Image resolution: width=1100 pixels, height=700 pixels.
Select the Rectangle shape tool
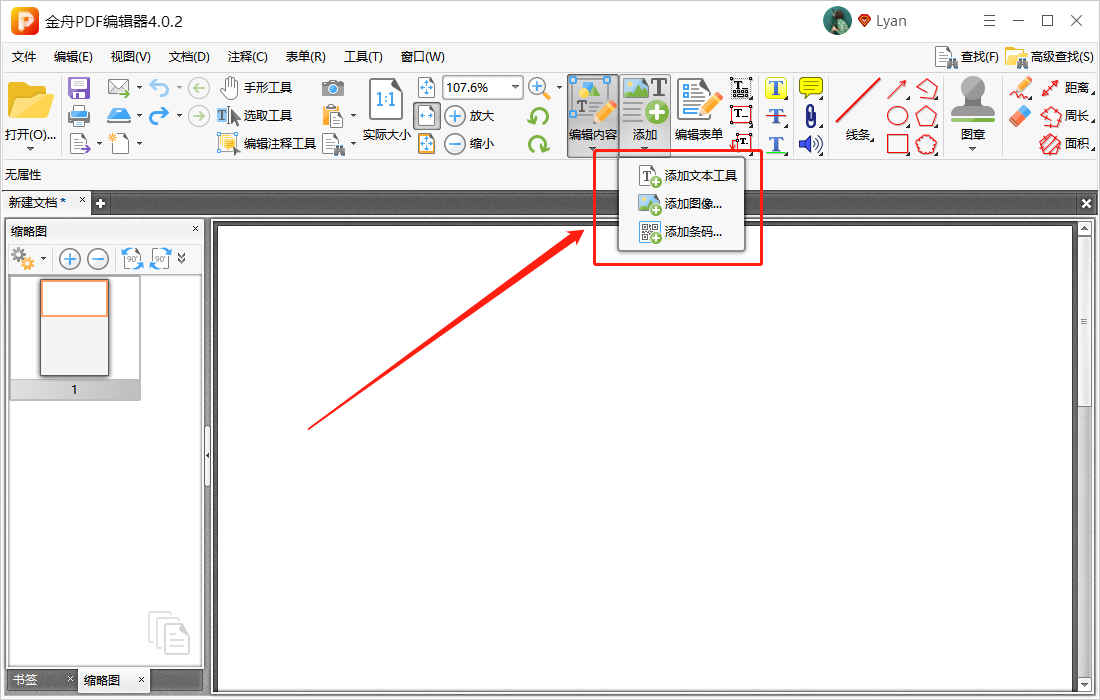[898, 144]
